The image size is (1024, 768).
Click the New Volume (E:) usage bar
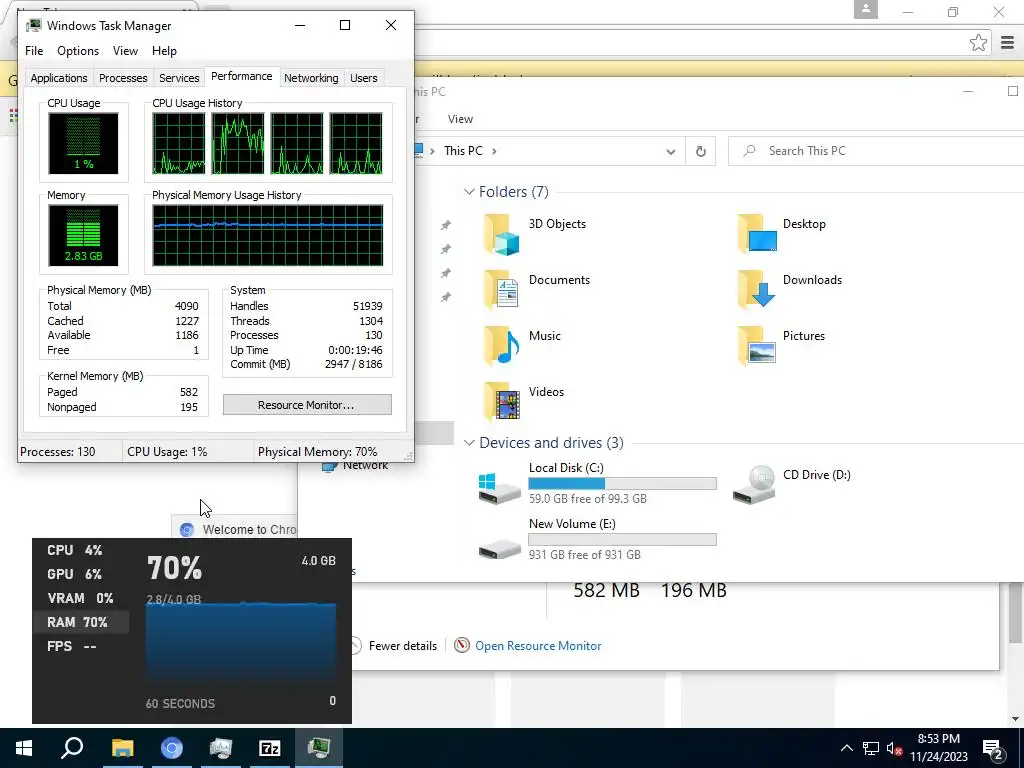622,539
